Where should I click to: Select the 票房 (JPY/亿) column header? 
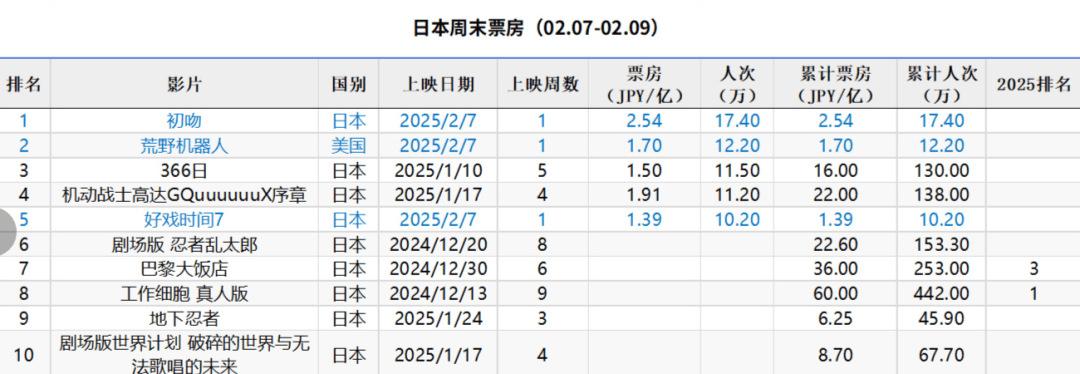coord(644,85)
